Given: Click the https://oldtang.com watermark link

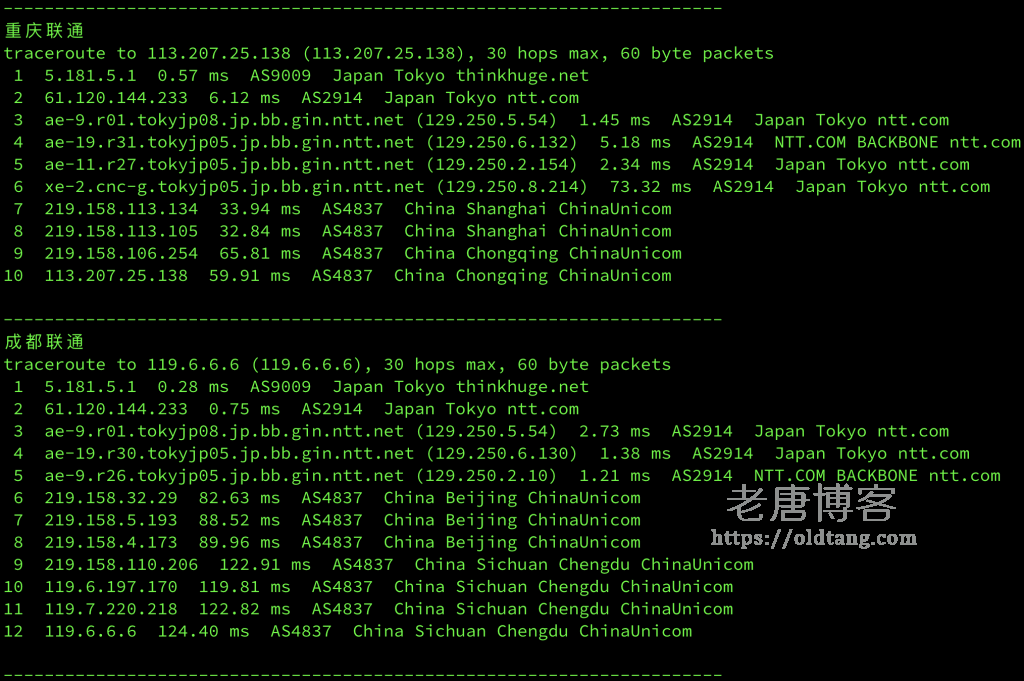Looking at the screenshot, I should (x=814, y=538).
